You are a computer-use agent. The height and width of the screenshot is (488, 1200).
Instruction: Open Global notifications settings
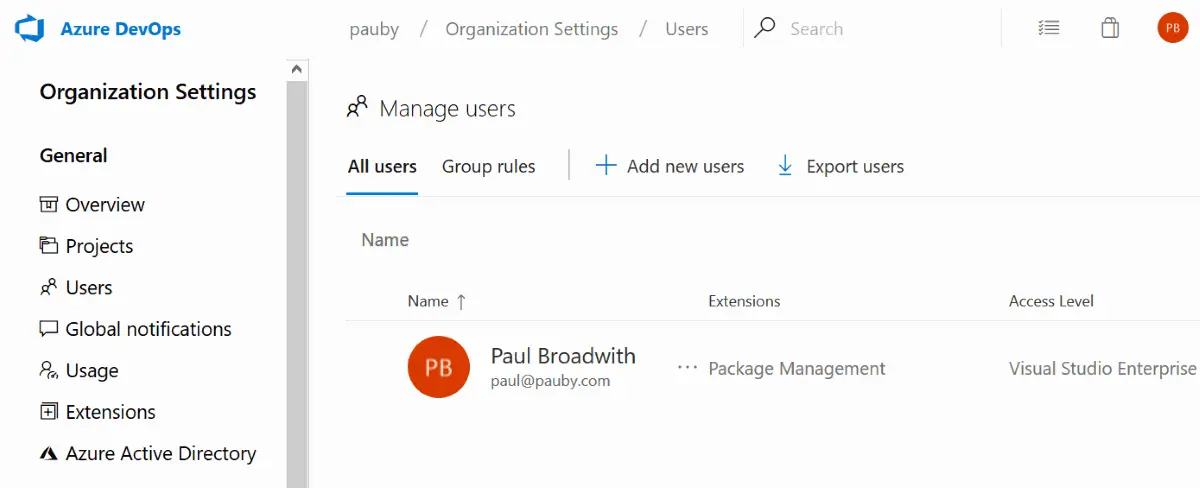tap(148, 329)
